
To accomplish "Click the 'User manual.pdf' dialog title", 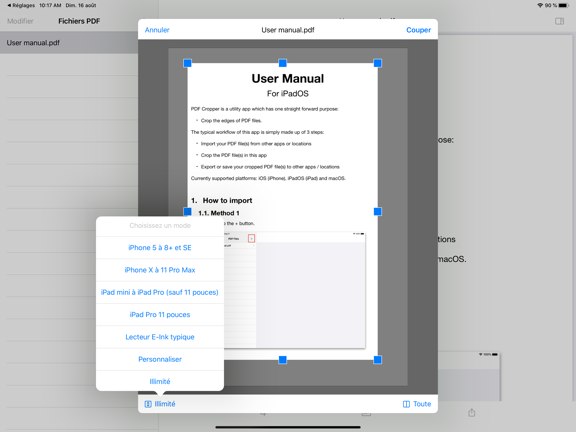I will click(288, 30).
